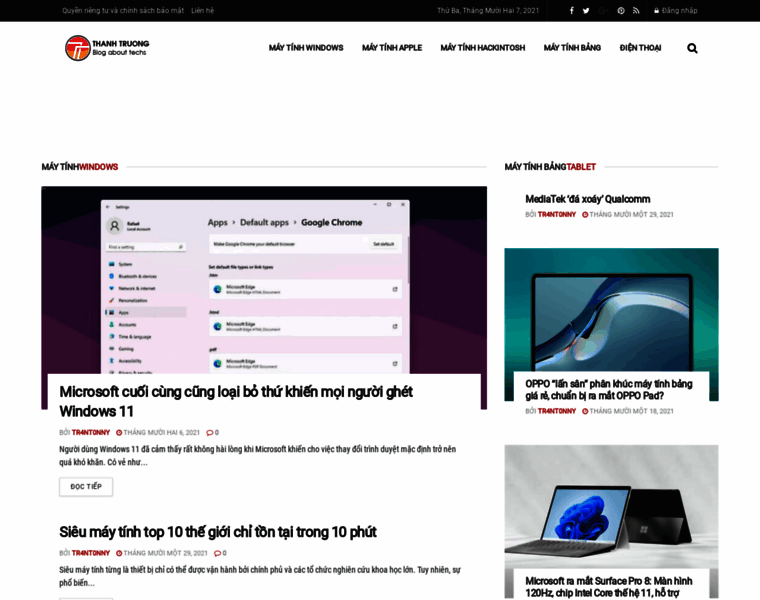
Task: Open the Máy Tính Bảng menu
Action: click(x=572, y=47)
